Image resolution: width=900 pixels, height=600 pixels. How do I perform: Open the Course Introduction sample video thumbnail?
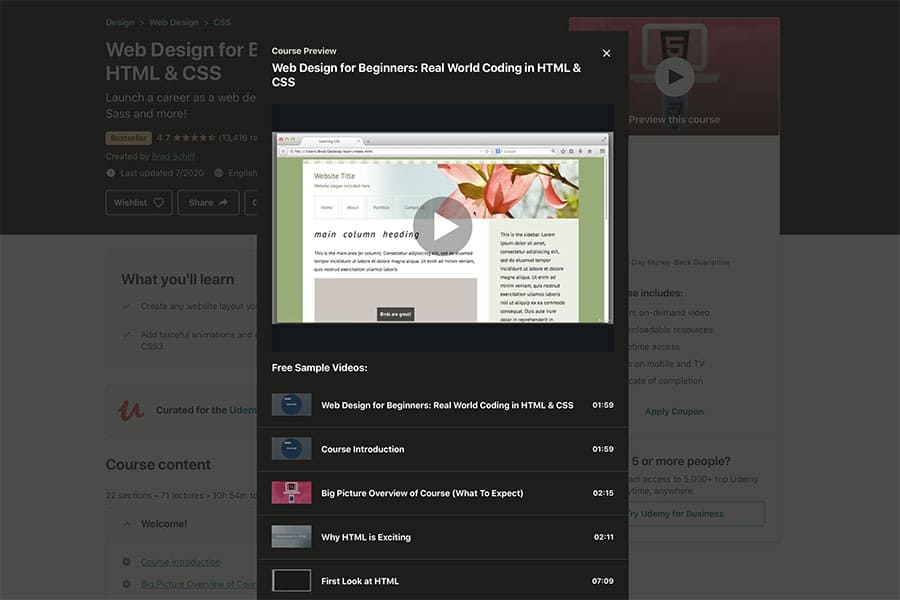pos(292,449)
